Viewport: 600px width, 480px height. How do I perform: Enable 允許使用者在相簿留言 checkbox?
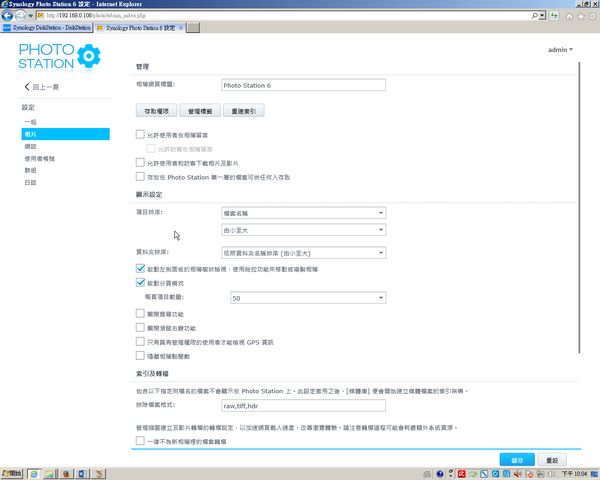140,134
